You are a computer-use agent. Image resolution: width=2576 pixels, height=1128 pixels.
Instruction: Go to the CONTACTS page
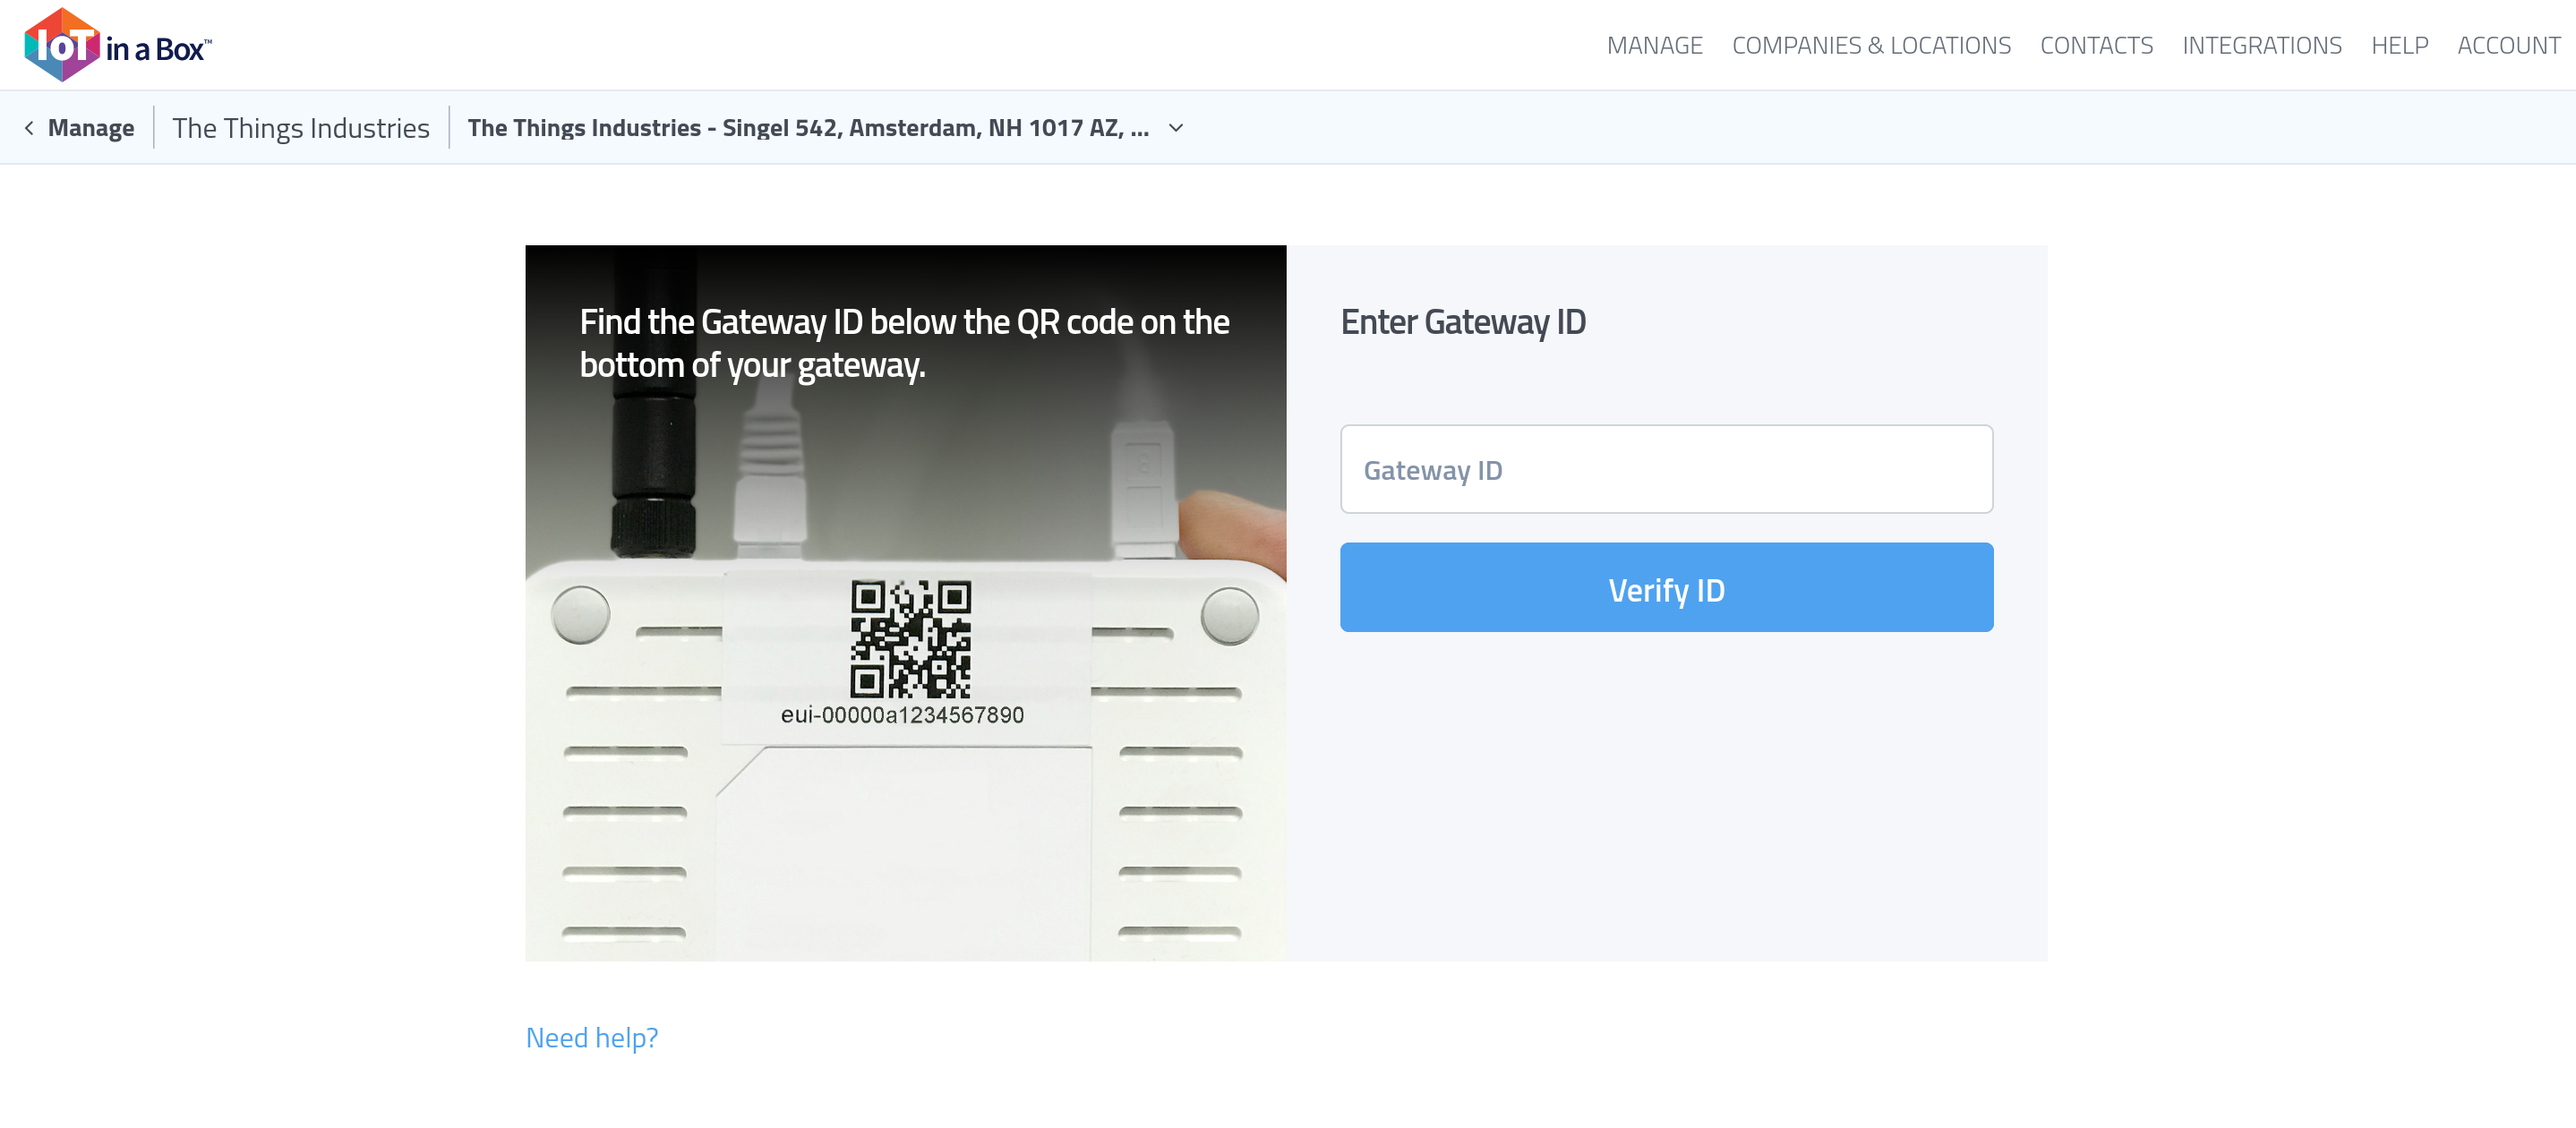pos(2096,46)
